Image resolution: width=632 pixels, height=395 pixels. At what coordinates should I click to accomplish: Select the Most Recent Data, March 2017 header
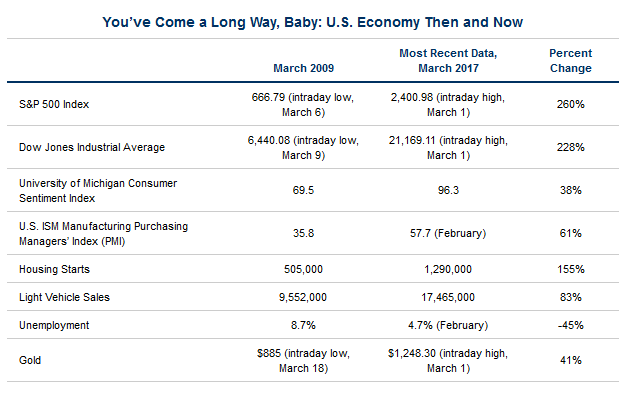tap(448, 61)
